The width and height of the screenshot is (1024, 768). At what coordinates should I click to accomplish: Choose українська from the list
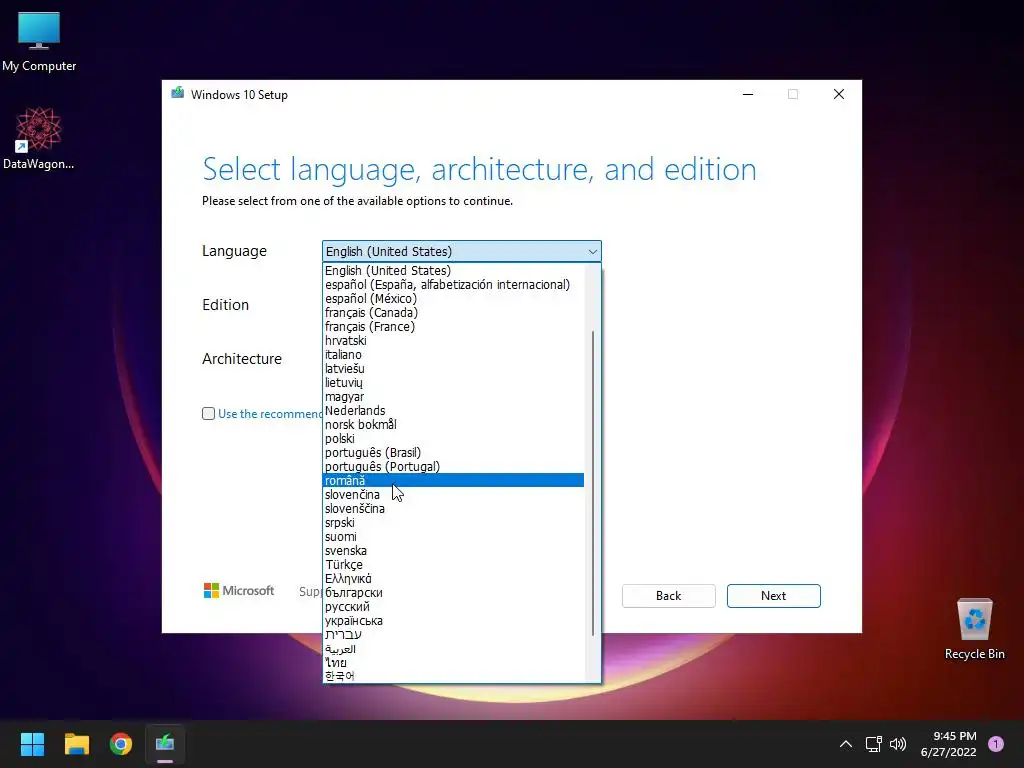[453, 621]
